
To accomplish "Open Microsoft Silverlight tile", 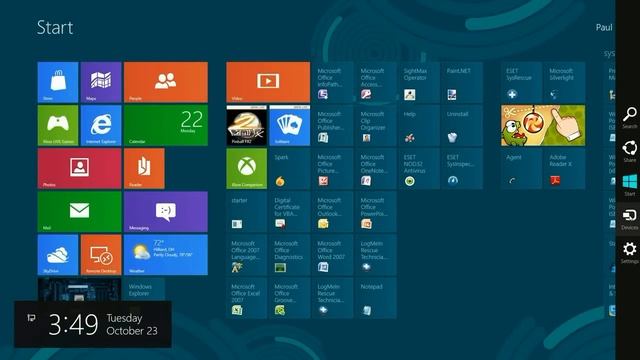I will pyautogui.click(x=564, y=82).
